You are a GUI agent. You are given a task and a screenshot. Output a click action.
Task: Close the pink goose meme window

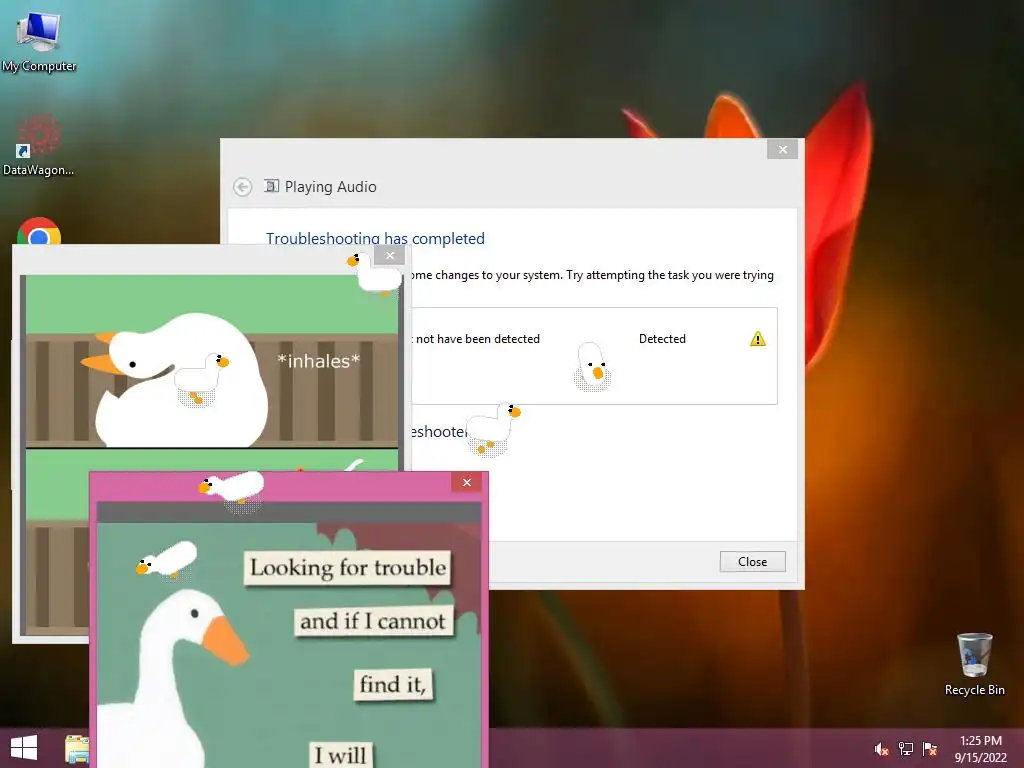[x=466, y=483]
